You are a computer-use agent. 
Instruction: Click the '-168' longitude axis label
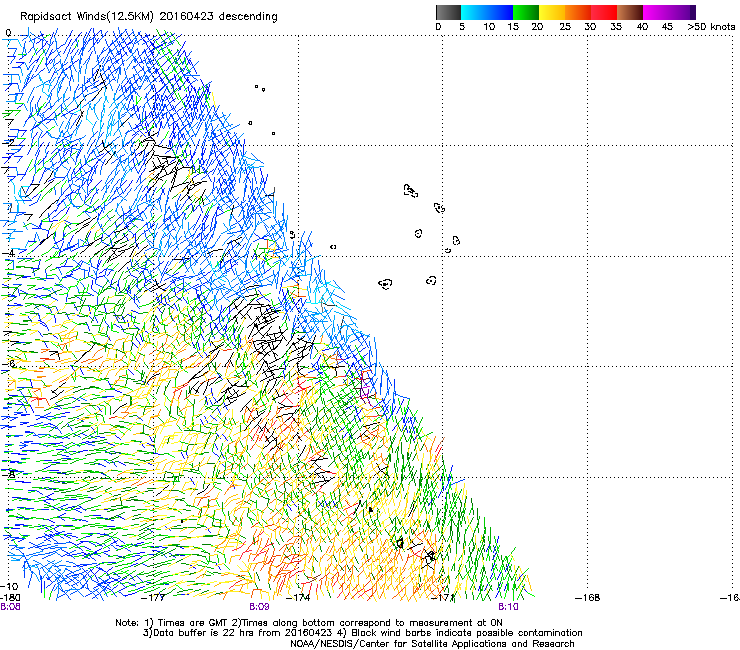pyautogui.click(x=588, y=598)
